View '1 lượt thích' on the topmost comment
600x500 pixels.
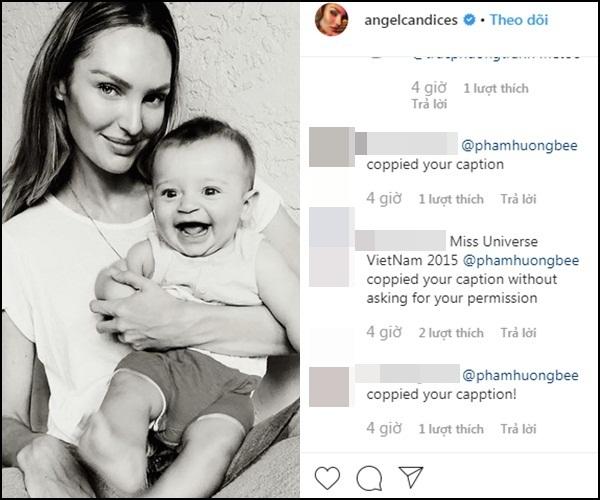coord(495,89)
